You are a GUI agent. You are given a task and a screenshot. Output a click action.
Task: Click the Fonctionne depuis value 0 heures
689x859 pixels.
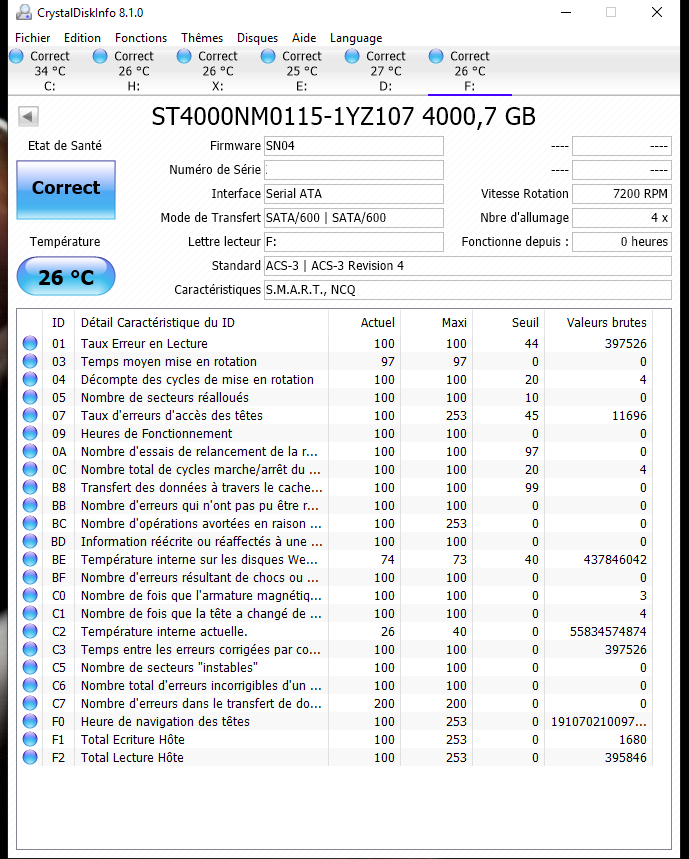[x=622, y=242]
